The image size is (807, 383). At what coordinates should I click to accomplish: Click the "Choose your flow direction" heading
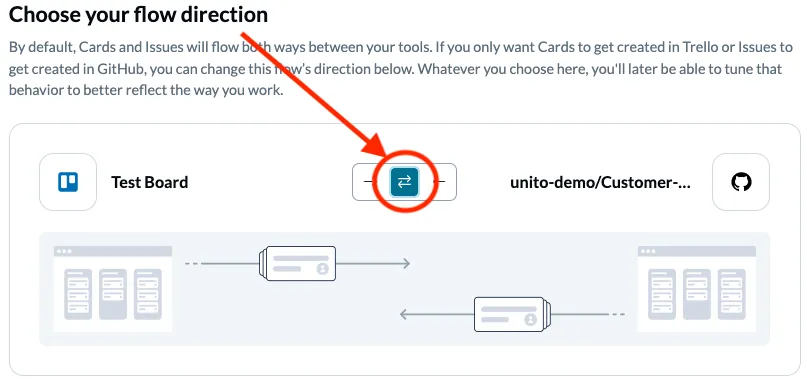pyautogui.click(x=138, y=14)
